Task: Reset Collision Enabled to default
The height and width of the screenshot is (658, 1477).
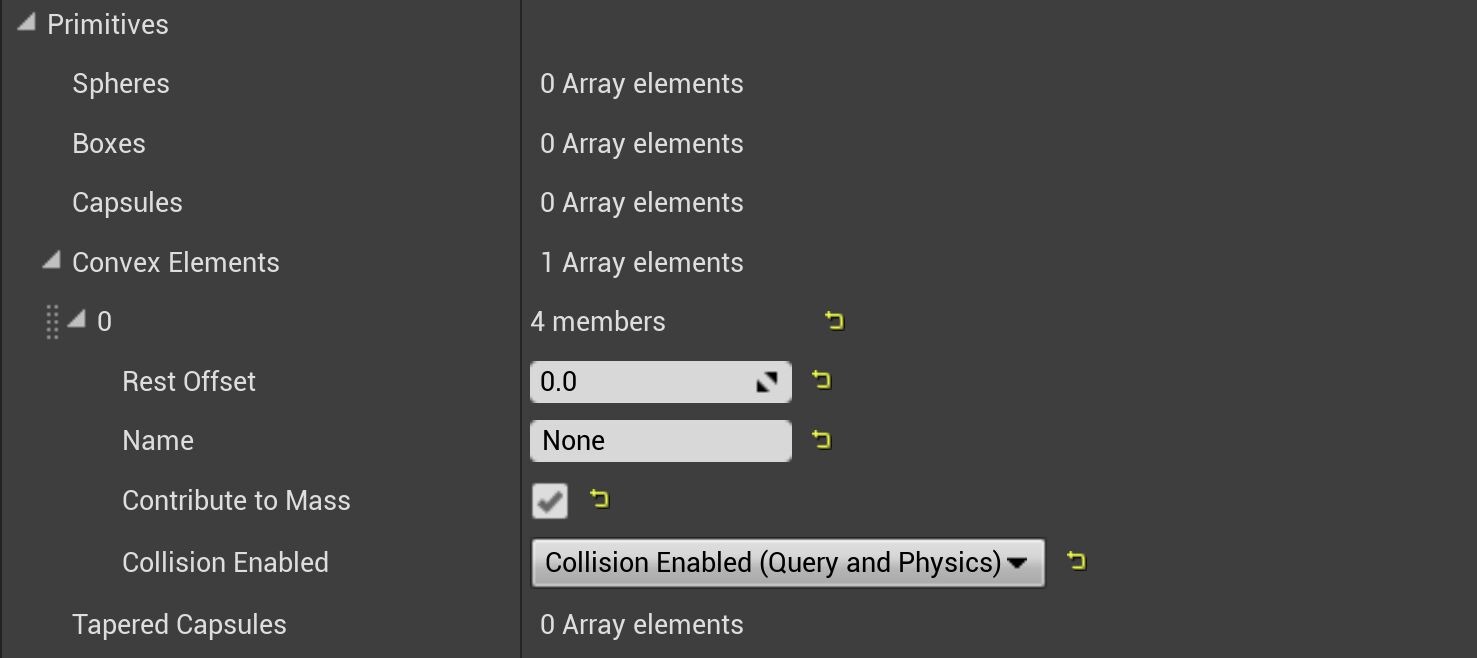Action: (x=1076, y=562)
